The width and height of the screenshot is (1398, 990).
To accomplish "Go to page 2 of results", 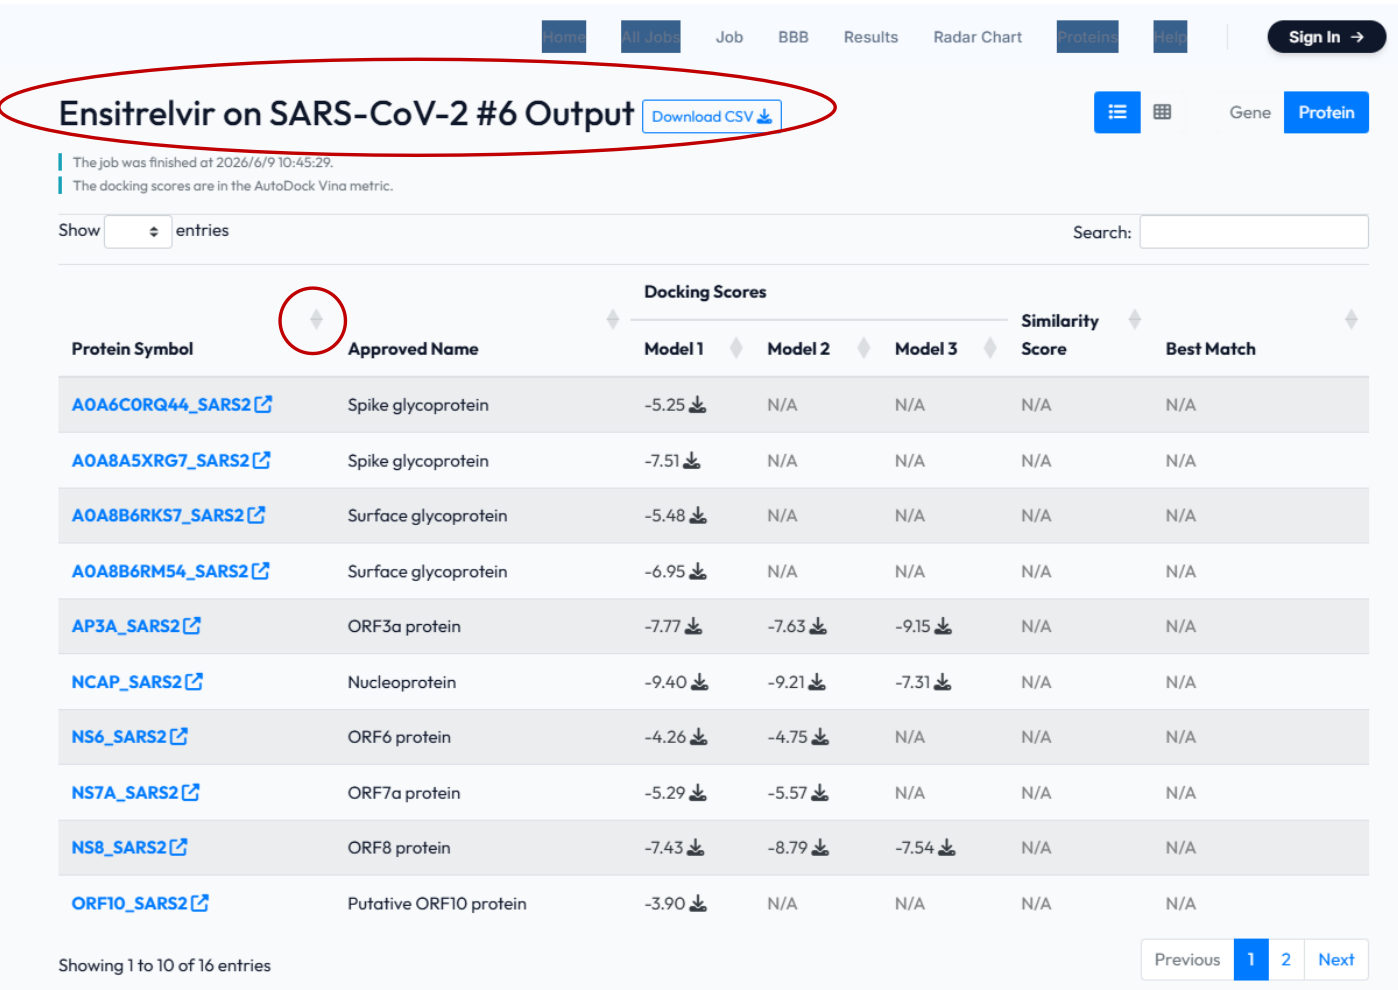I will pos(1286,959).
